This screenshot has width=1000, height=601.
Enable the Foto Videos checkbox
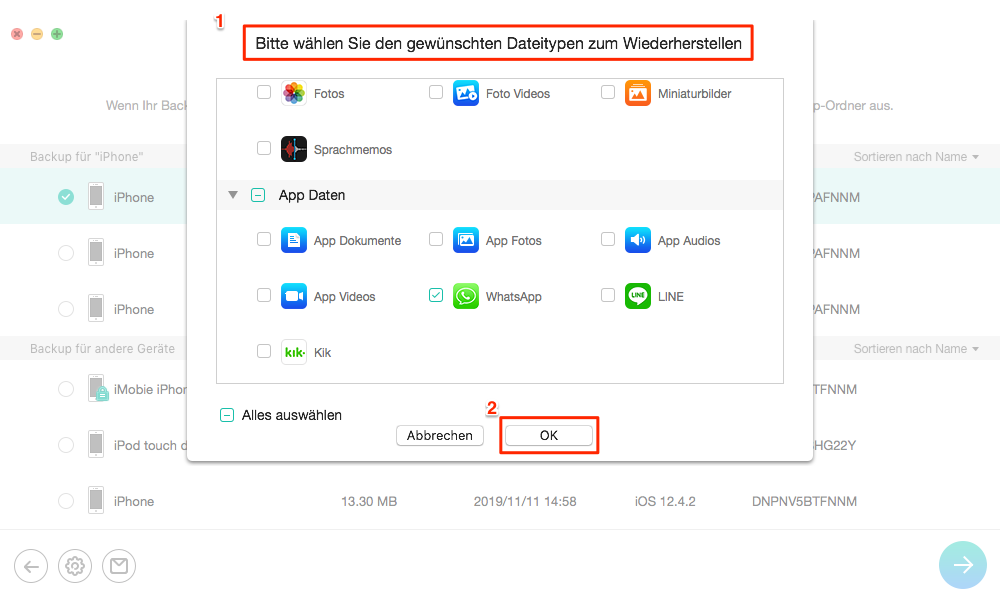pyautogui.click(x=436, y=93)
